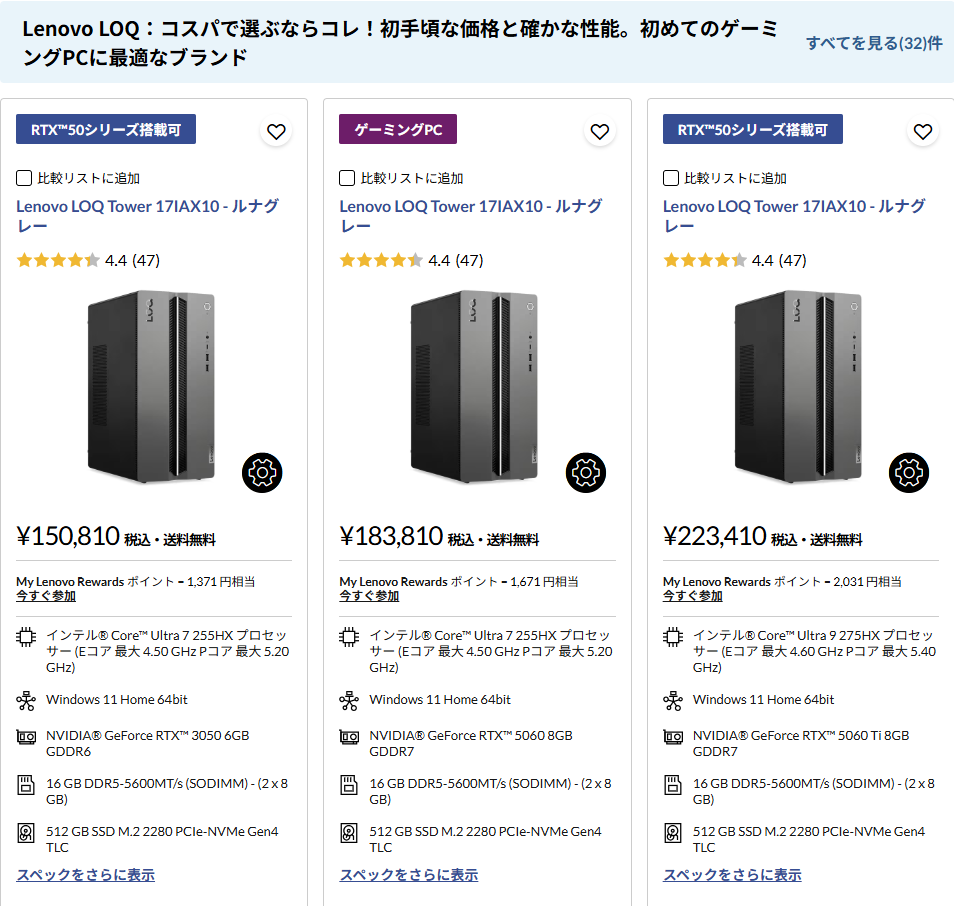Enable the compare checkbox on the ¥183,810 product
954x906 pixels.
(x=348, y=178)
